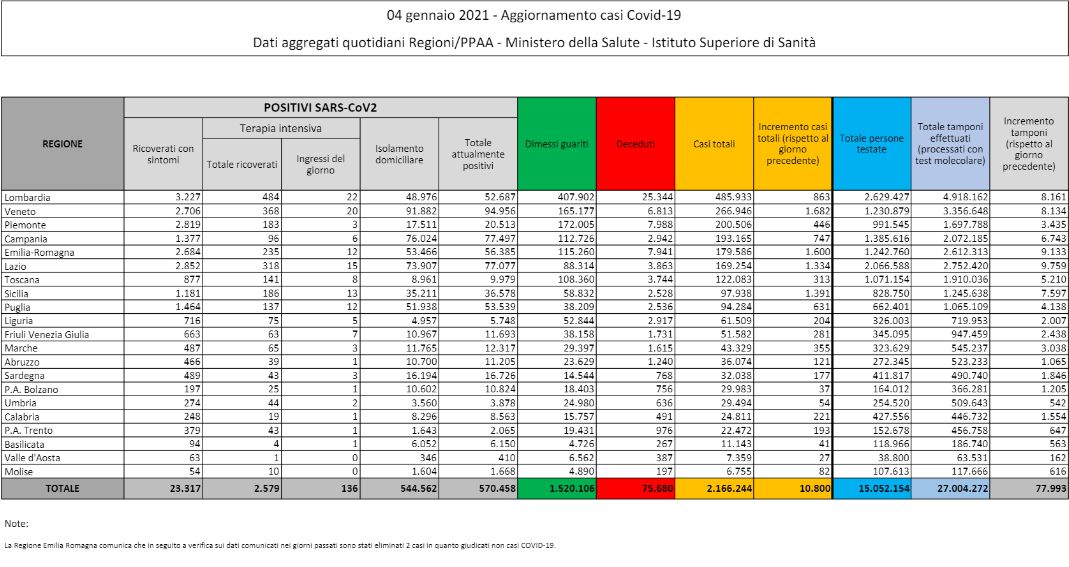The width and height of the screenshot is (1069, 567).
Task: Click the green Dimessi guariti header
Action: [x=557, y=144]
